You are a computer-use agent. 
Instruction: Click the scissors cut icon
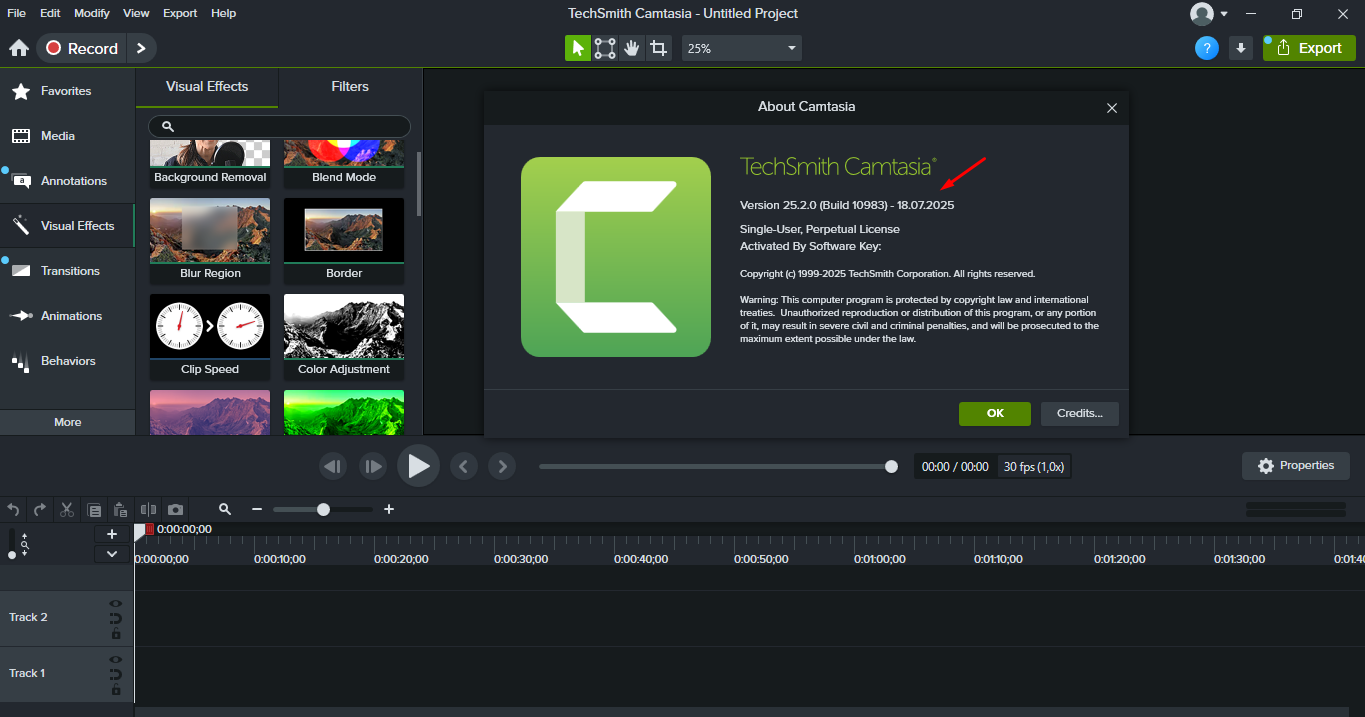[67, 509]
